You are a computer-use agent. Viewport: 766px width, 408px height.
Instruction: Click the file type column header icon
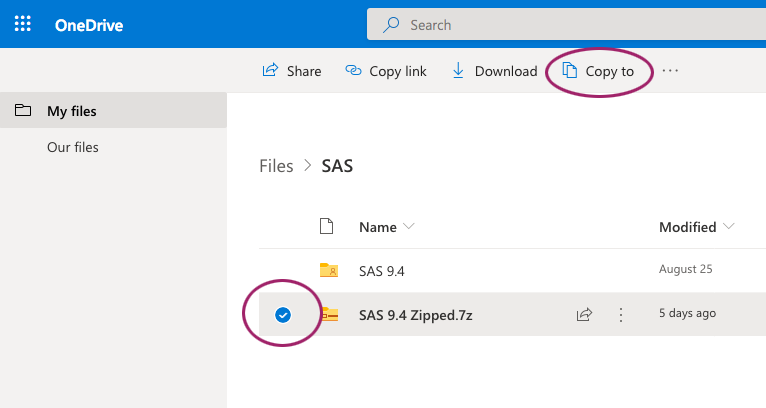(x=326, y=227)
